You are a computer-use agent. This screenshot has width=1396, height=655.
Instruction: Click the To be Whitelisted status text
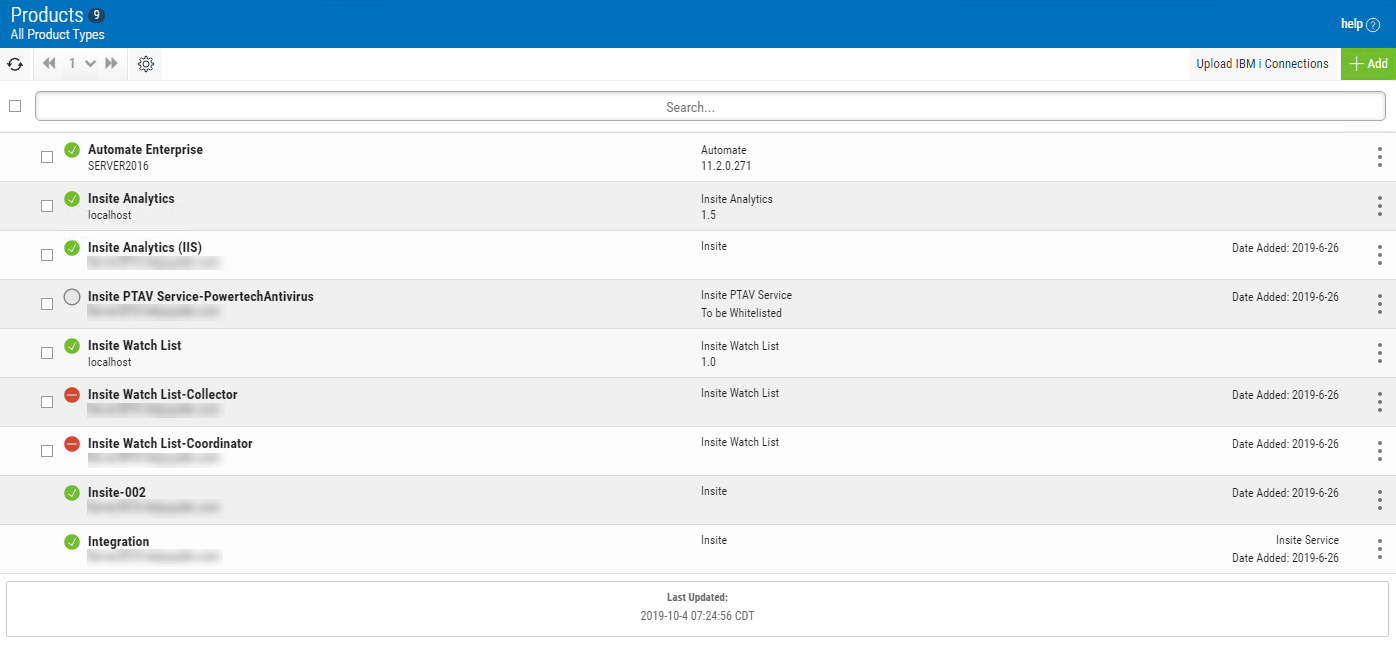coord(741,313)
